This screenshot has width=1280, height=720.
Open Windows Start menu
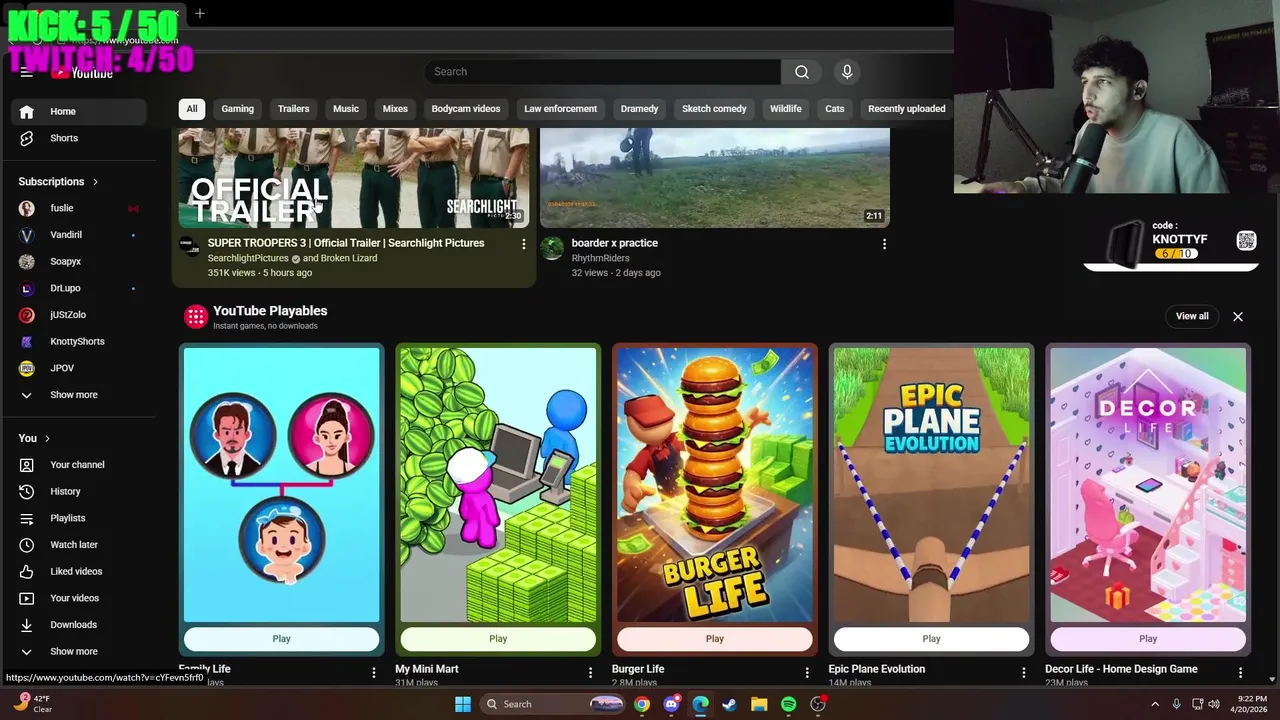(463, 704)
